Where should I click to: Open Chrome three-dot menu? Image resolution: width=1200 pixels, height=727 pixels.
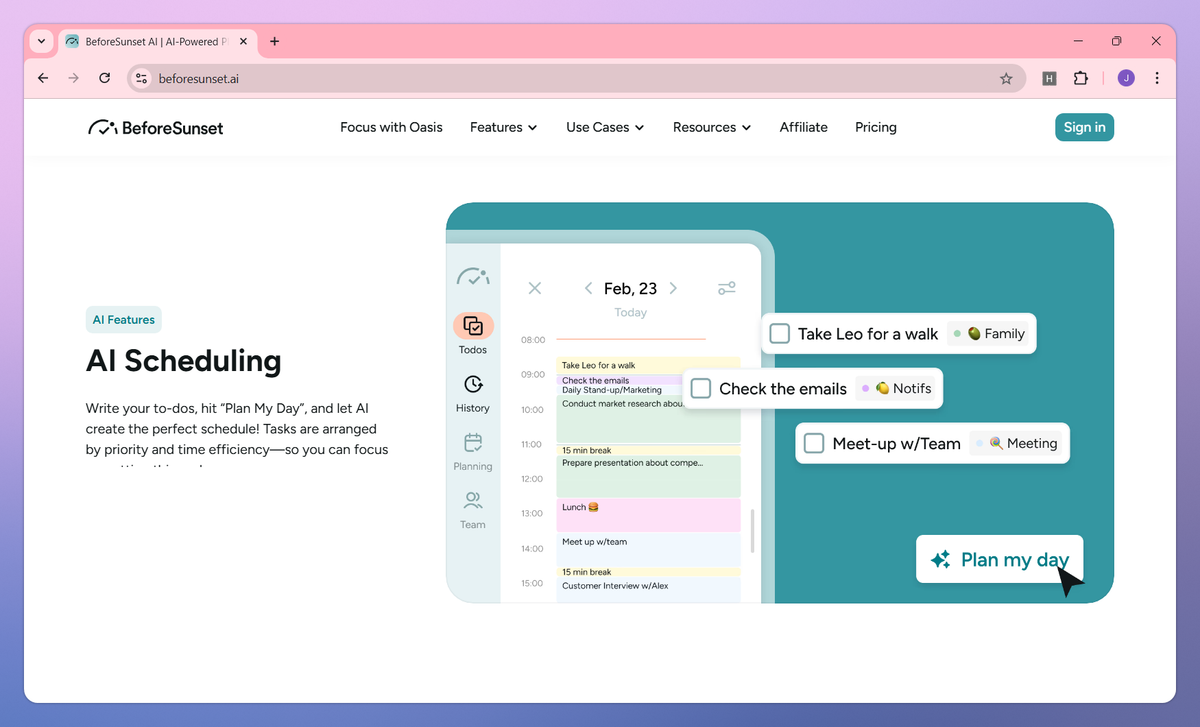[1157, 78]
